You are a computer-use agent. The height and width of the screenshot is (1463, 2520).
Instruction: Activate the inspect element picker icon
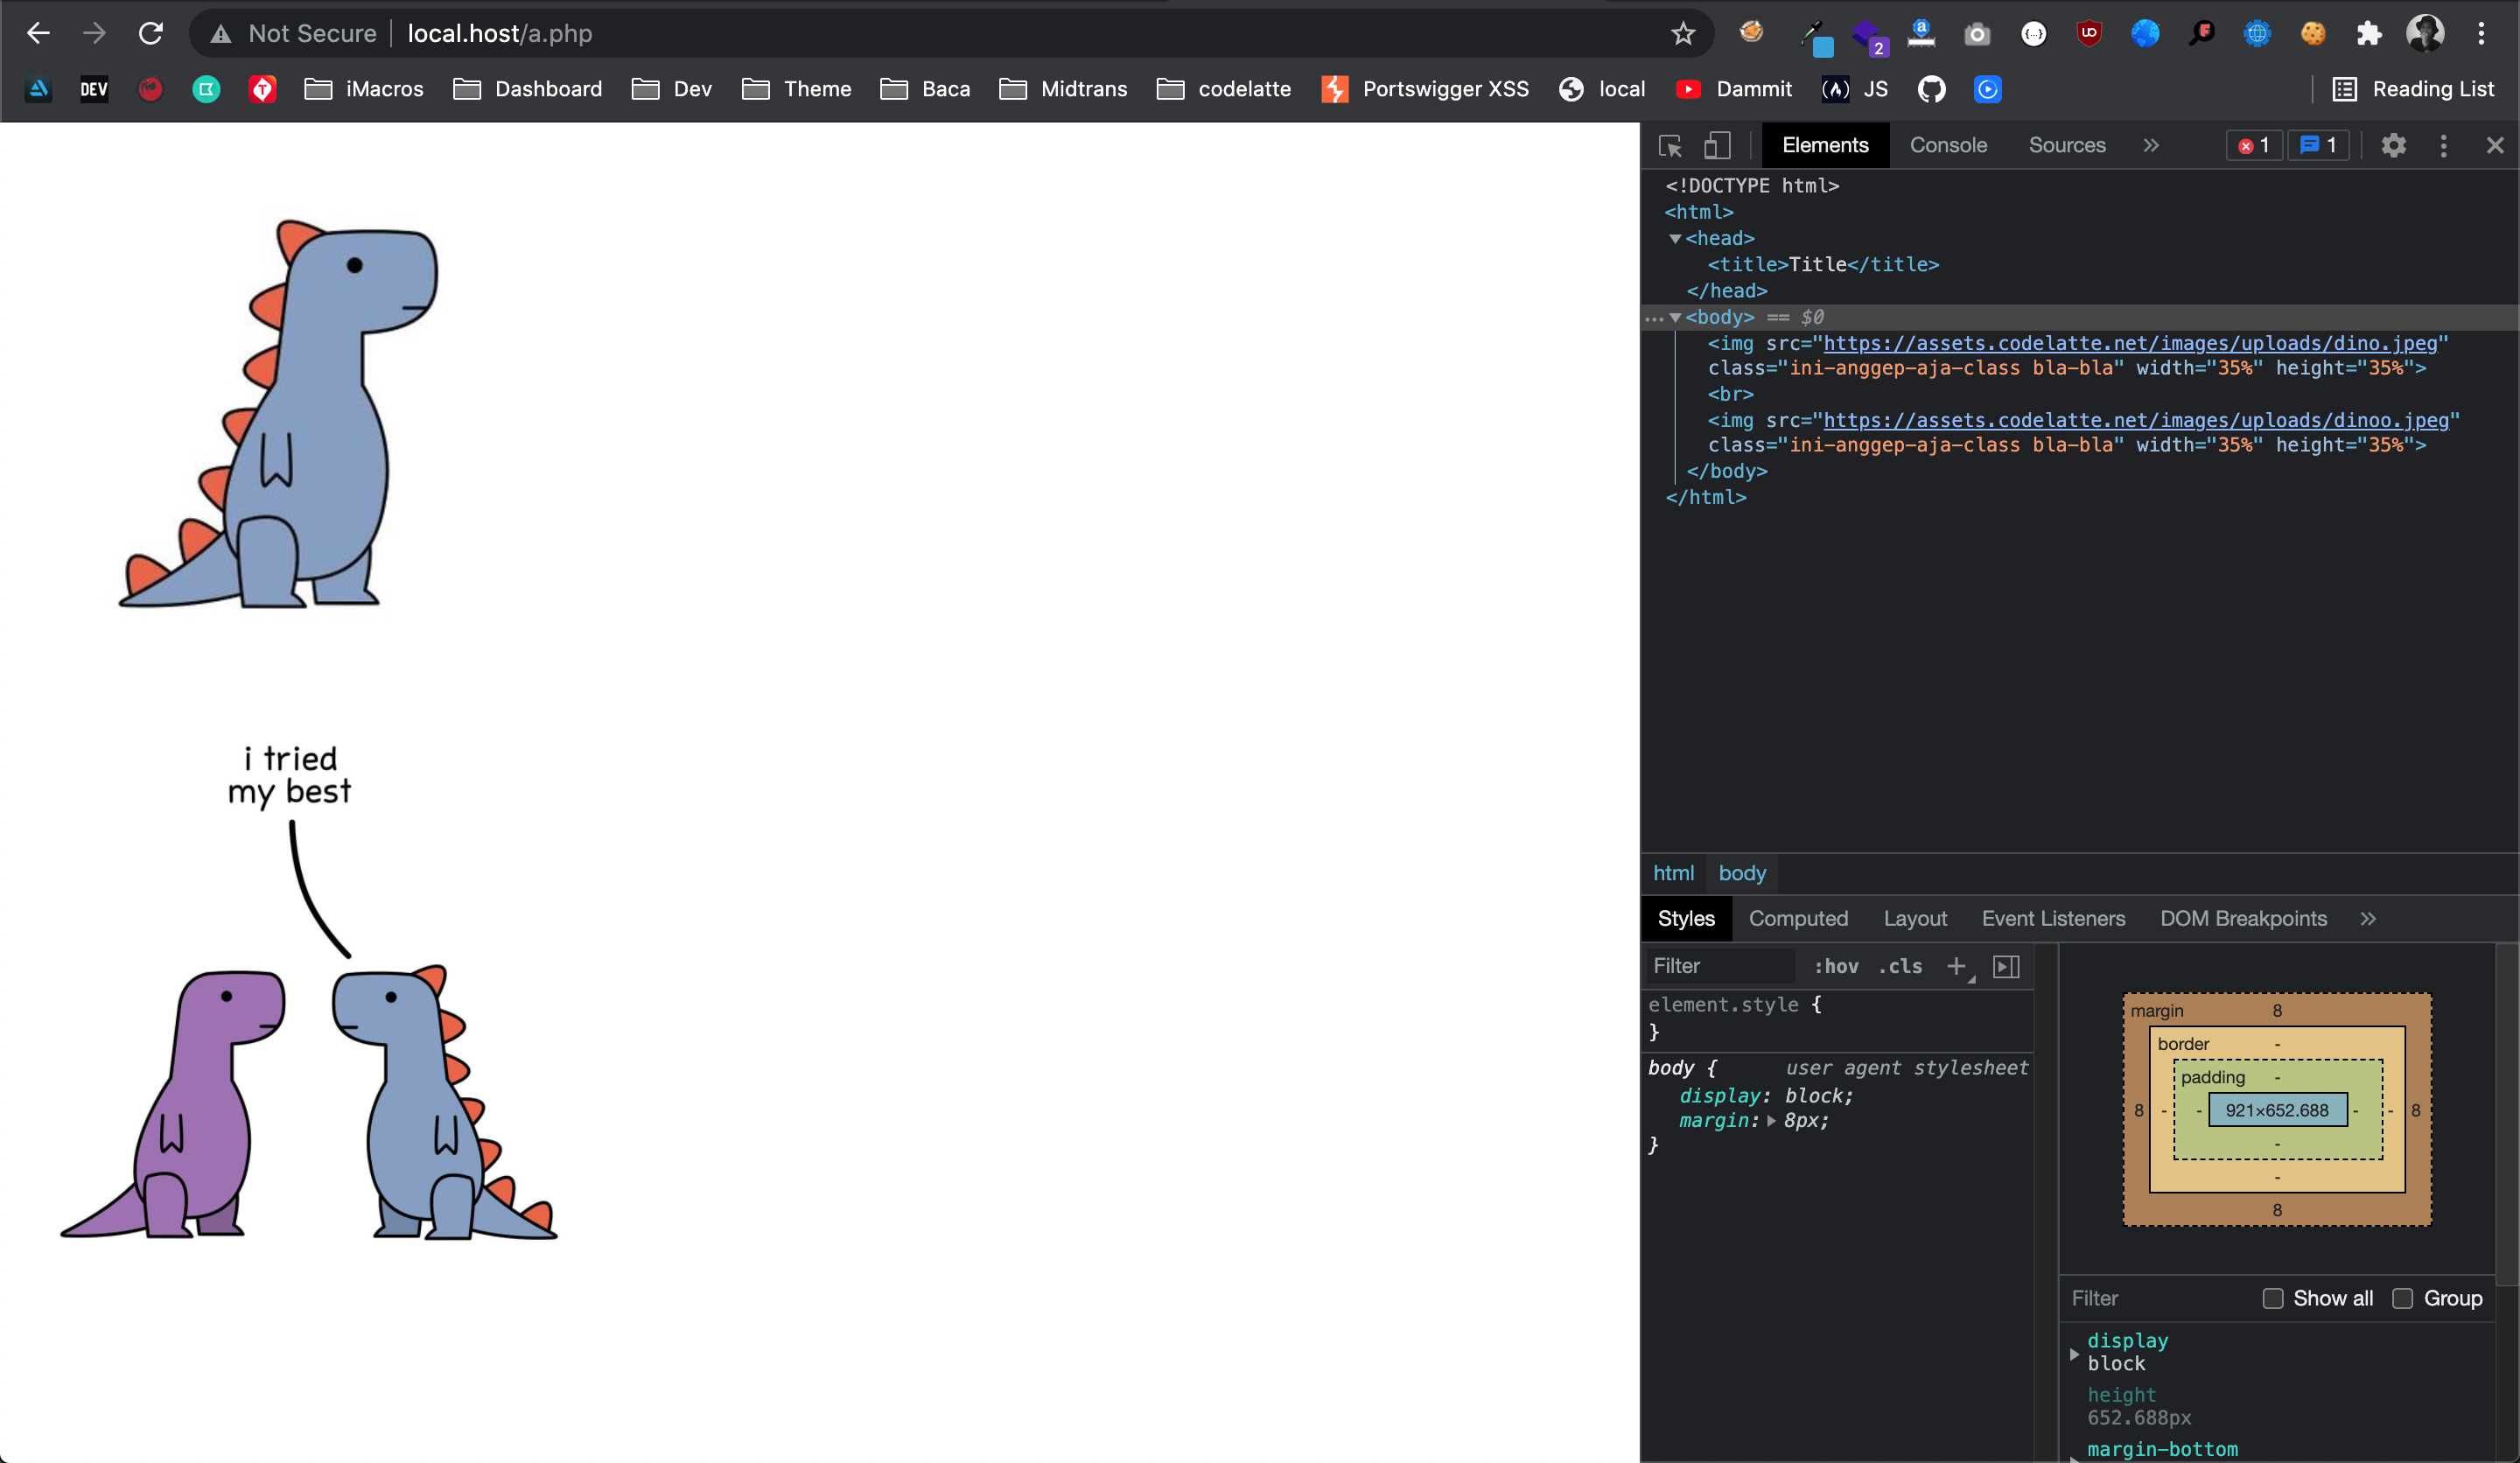[1670, 146]
